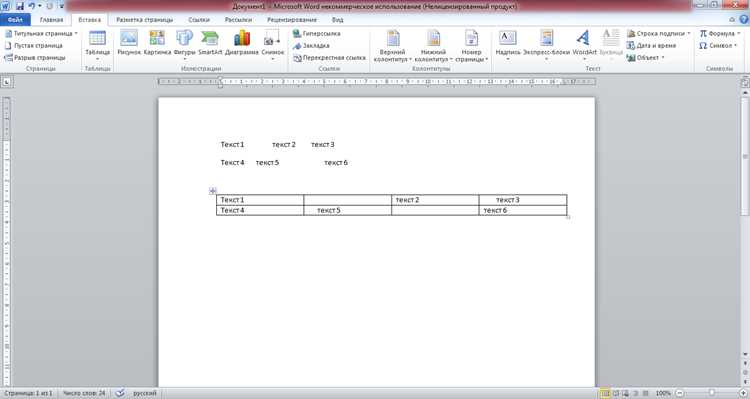Insert a Формула equation
The height and width of the screenshot is (399, 750).
(x=719, y=33)
